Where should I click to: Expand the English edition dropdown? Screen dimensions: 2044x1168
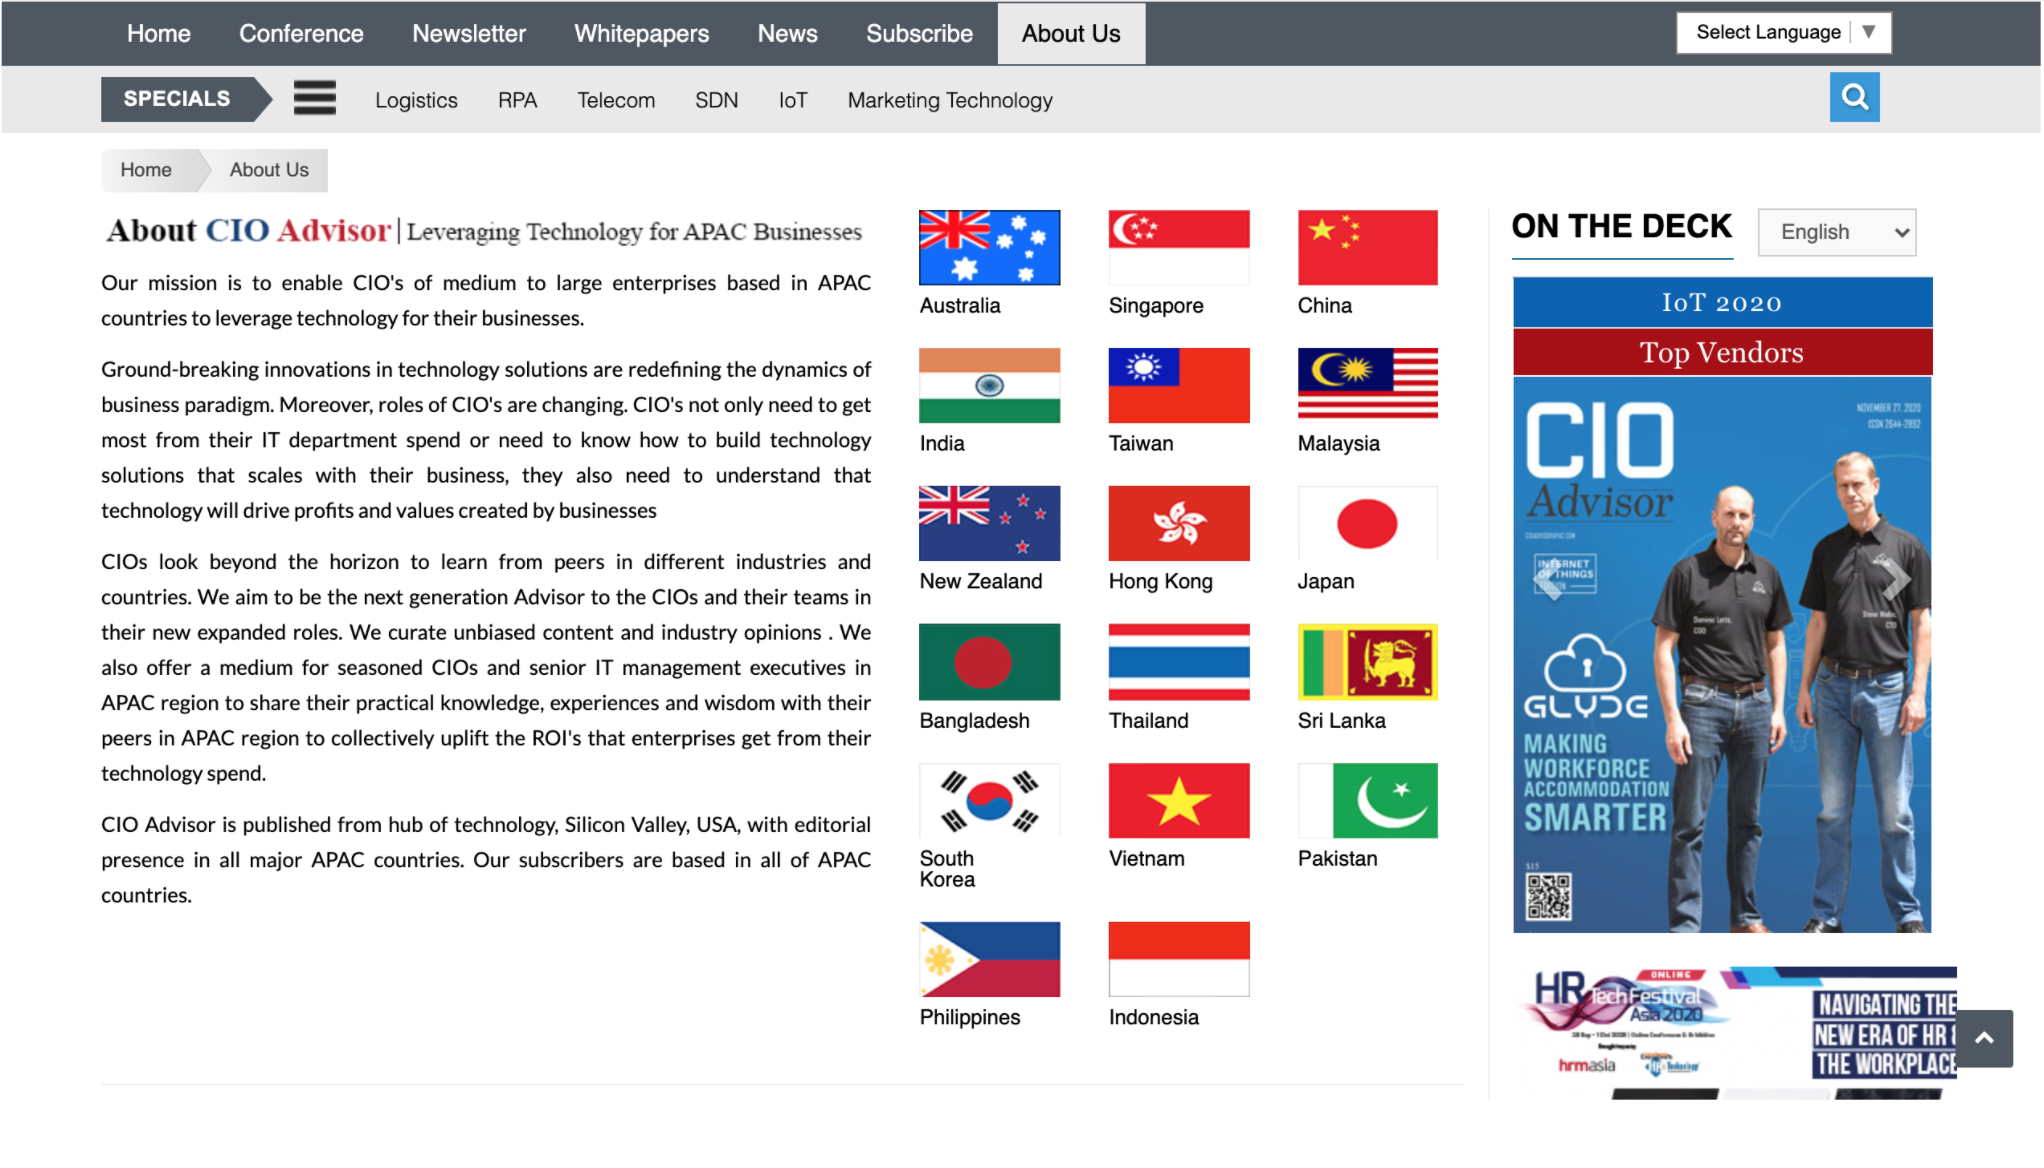pos(1837,233)
